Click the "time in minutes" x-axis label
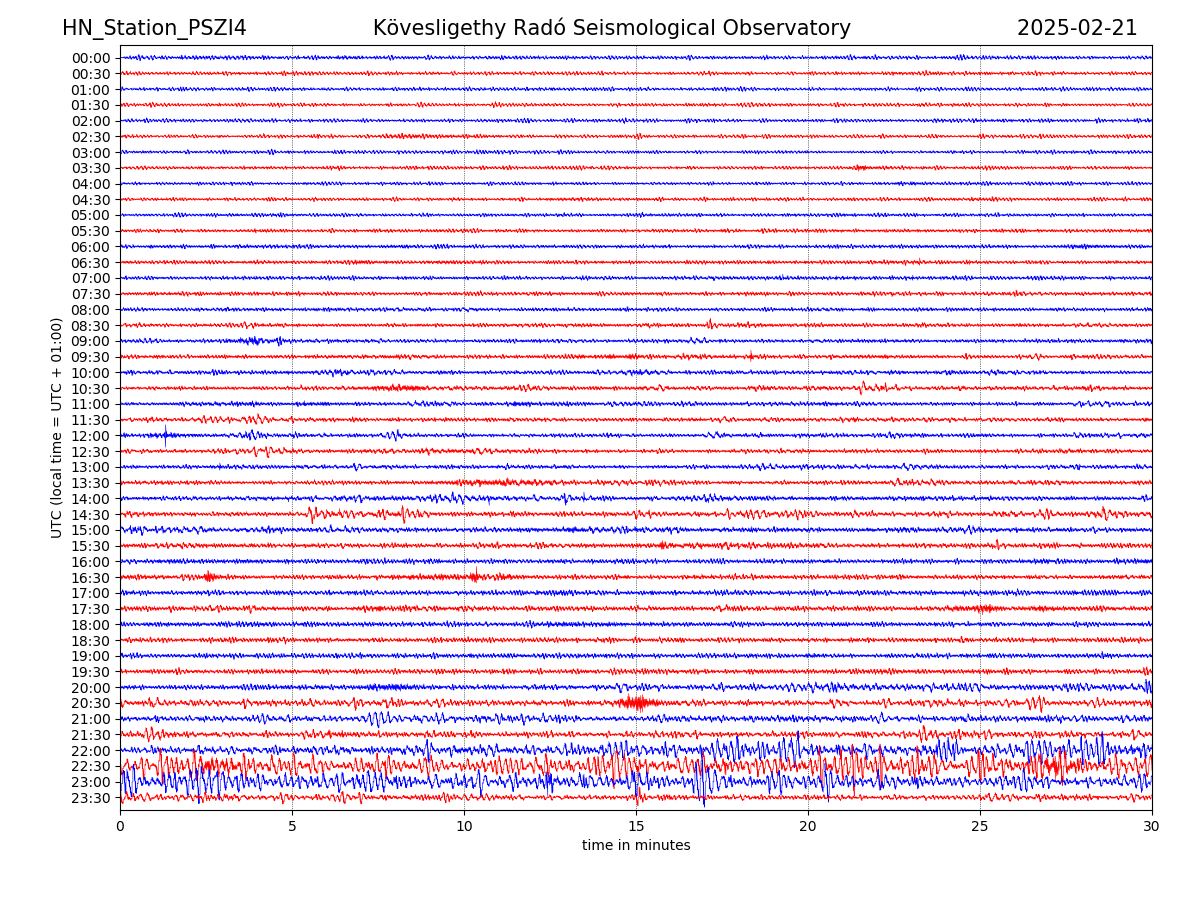This screenshot has height=900, width=1200. (x=636, y=846)
